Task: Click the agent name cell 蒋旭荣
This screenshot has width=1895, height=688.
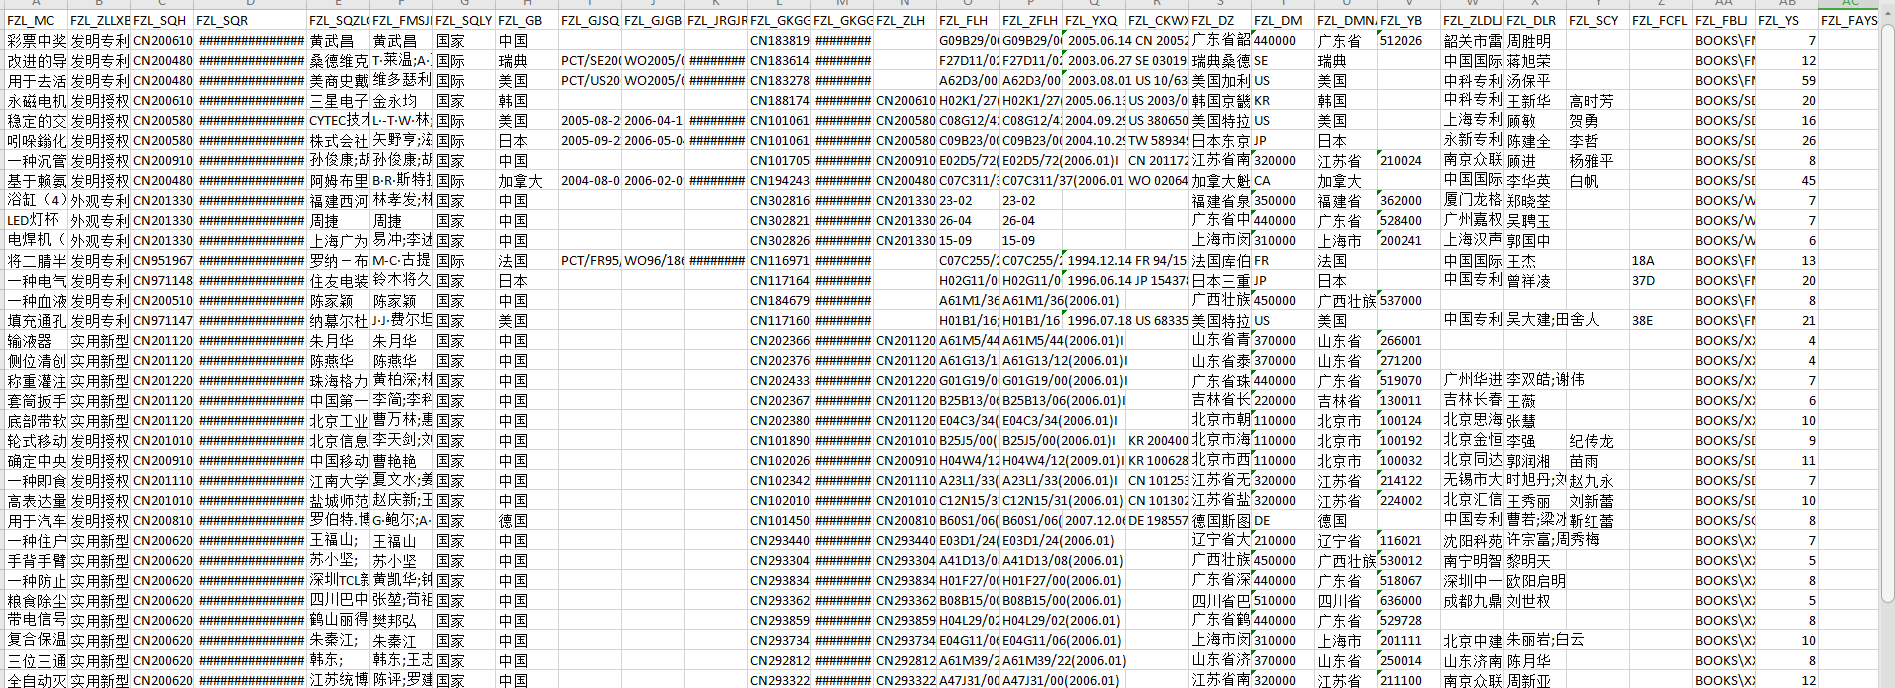Action: click(x=1535, y=60)
